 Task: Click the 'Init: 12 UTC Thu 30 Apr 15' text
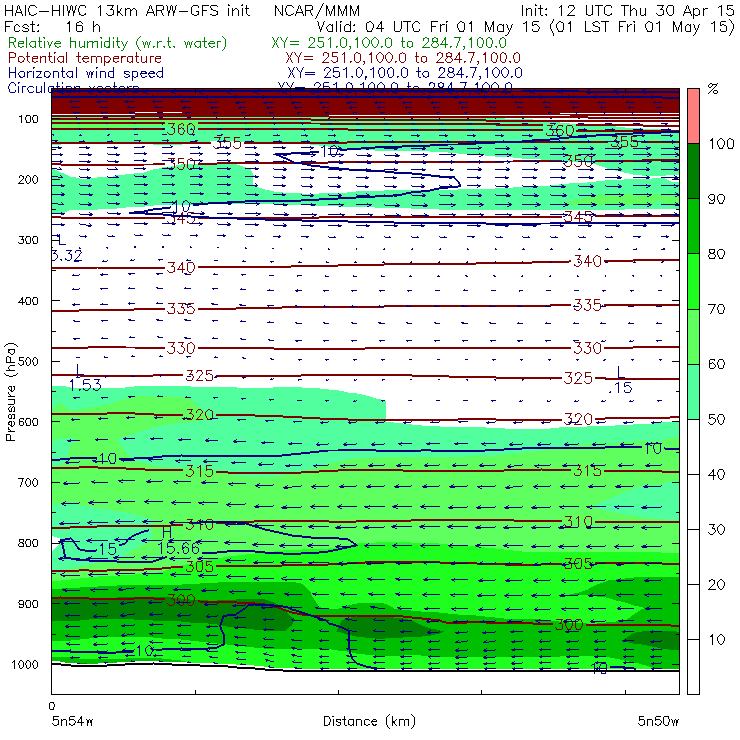[x=628, y=10]
